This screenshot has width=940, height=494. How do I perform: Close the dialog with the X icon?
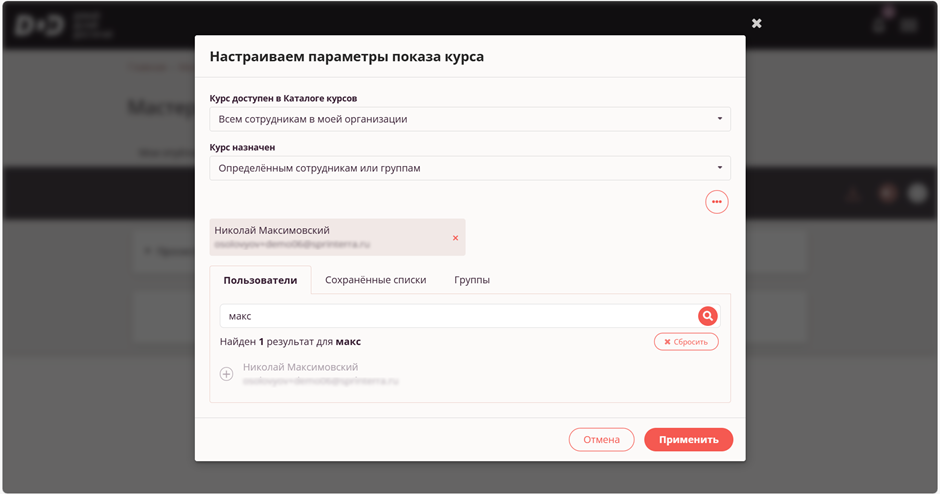(757, 23)
